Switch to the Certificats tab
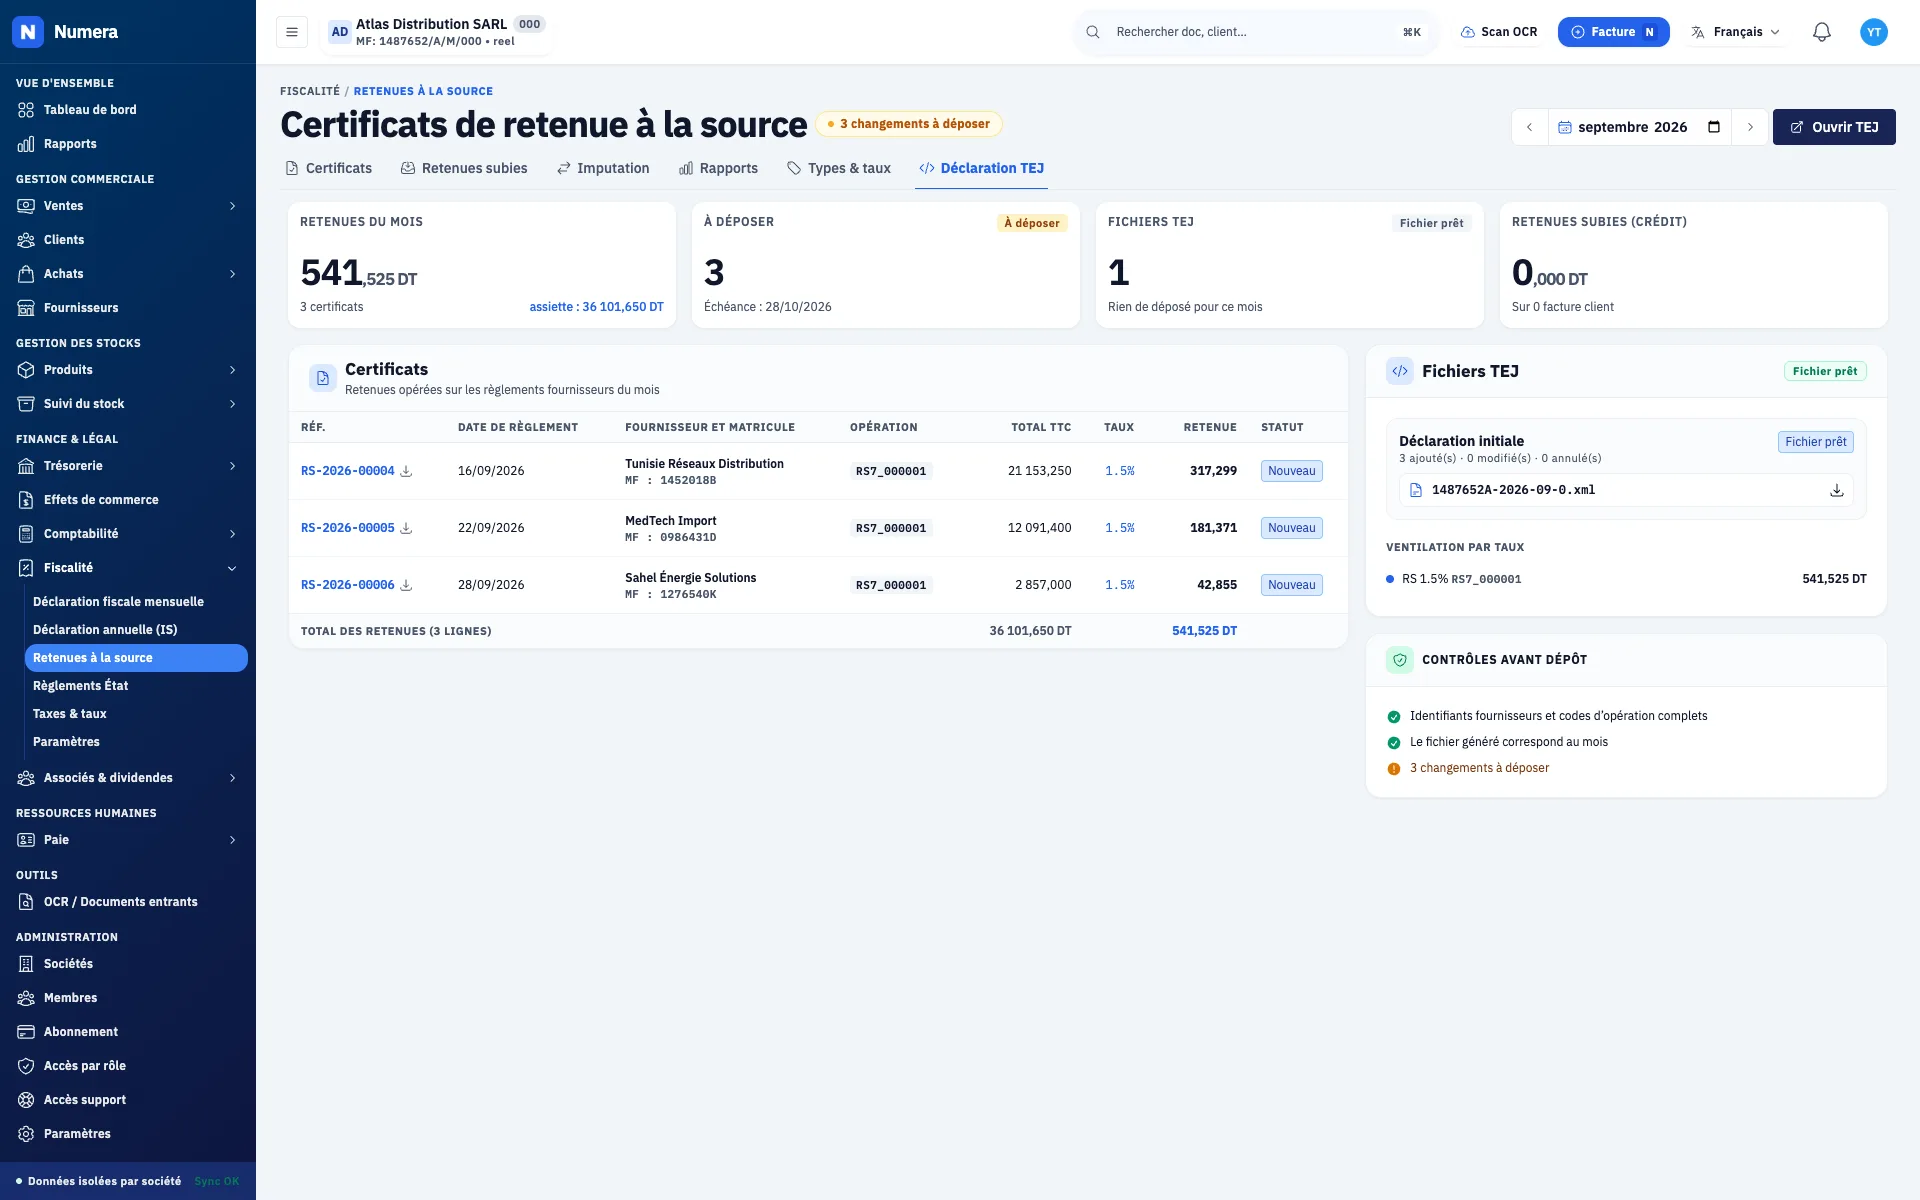The height and width of the screenshot is (1200, 1920). pos(329,168)
